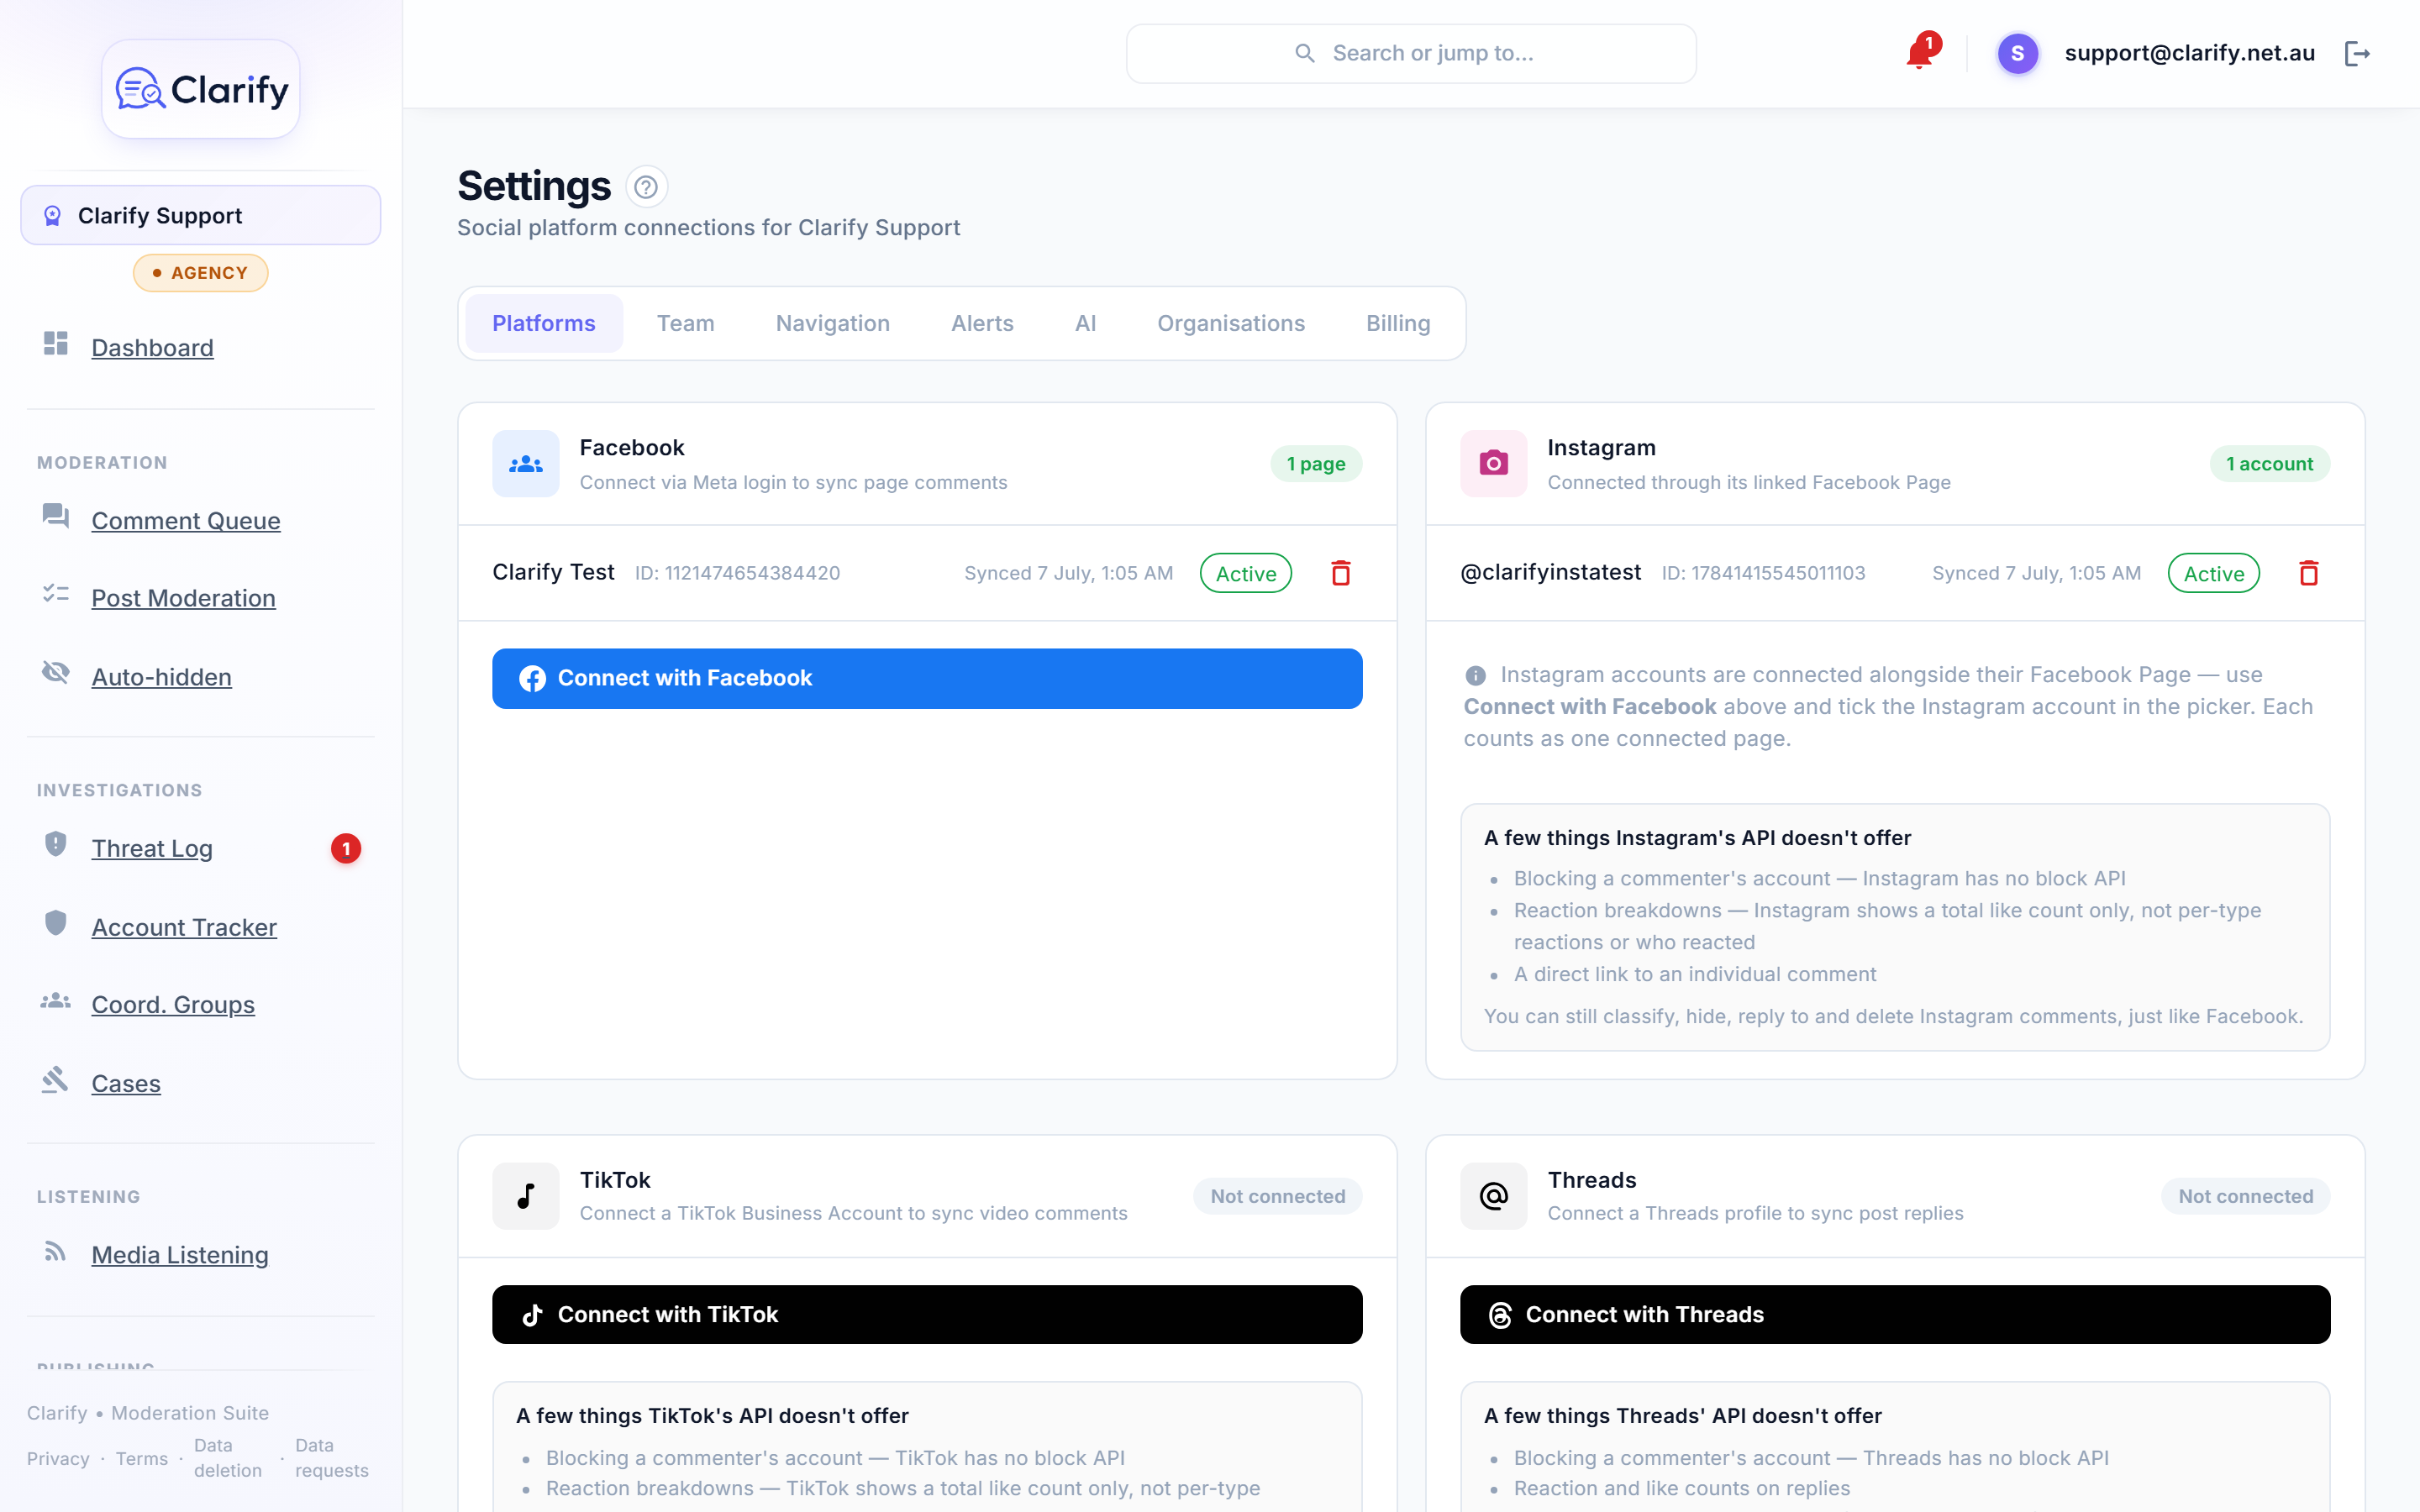Click the user avatar S
Image resolution: width=2420 pixels, height=1512 pixels.
pyautogui.click(x=2018, y=53)
